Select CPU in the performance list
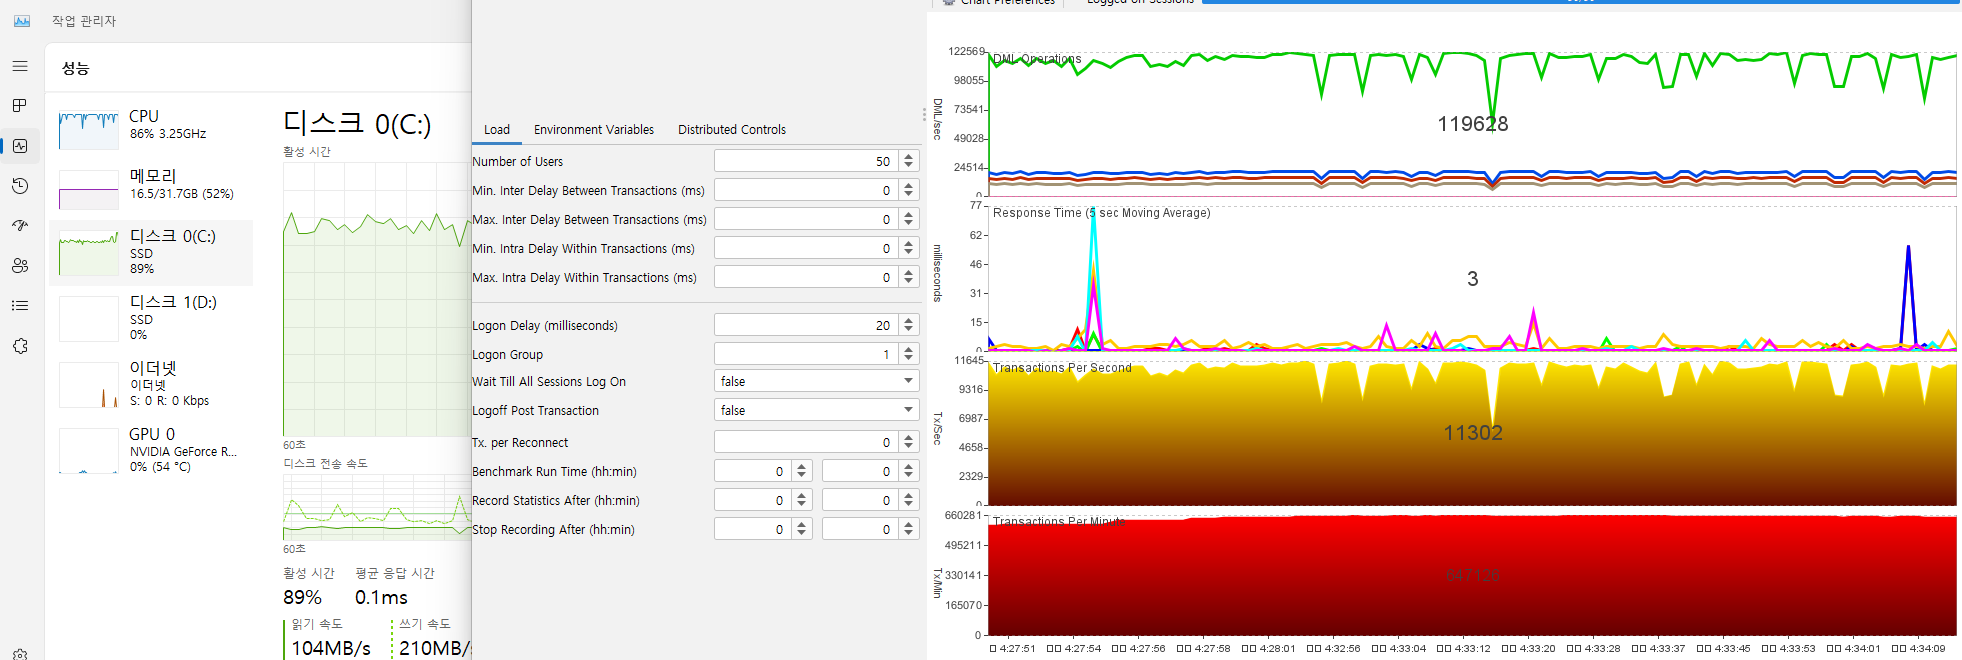Image resolution: width=1962 pixels, height=660 pixels. click(x=150, y=125)
